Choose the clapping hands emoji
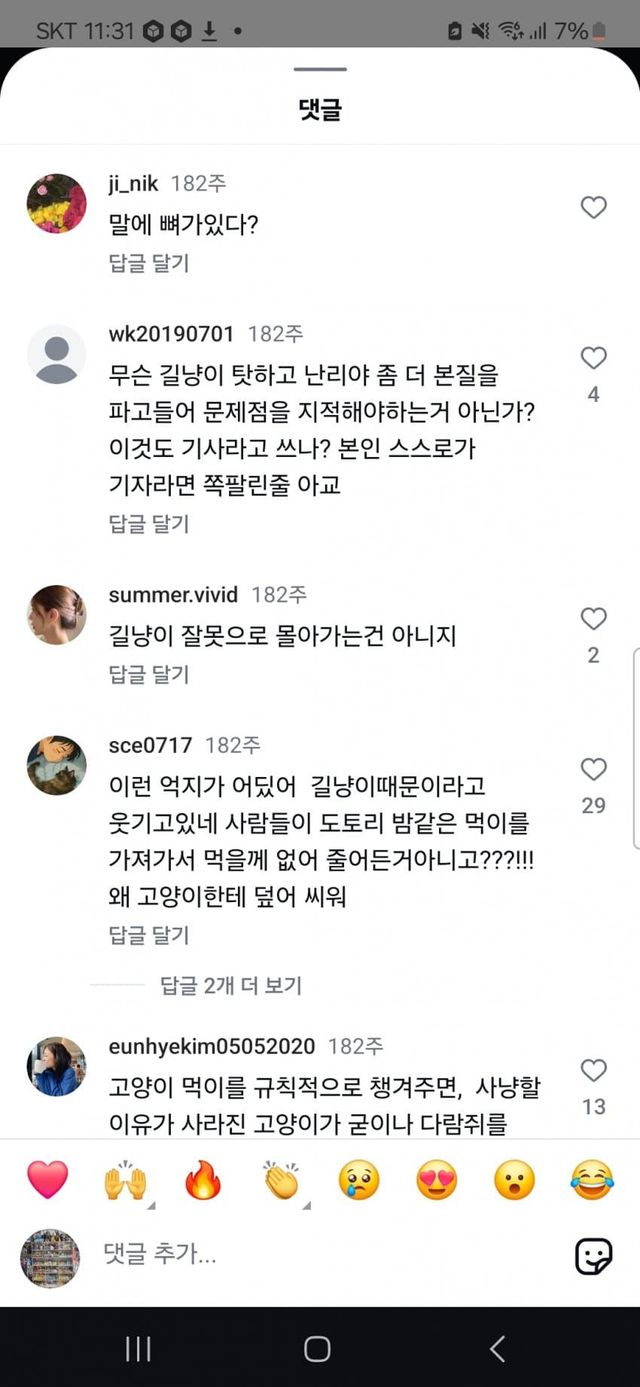 click(x=281, y=1180)
